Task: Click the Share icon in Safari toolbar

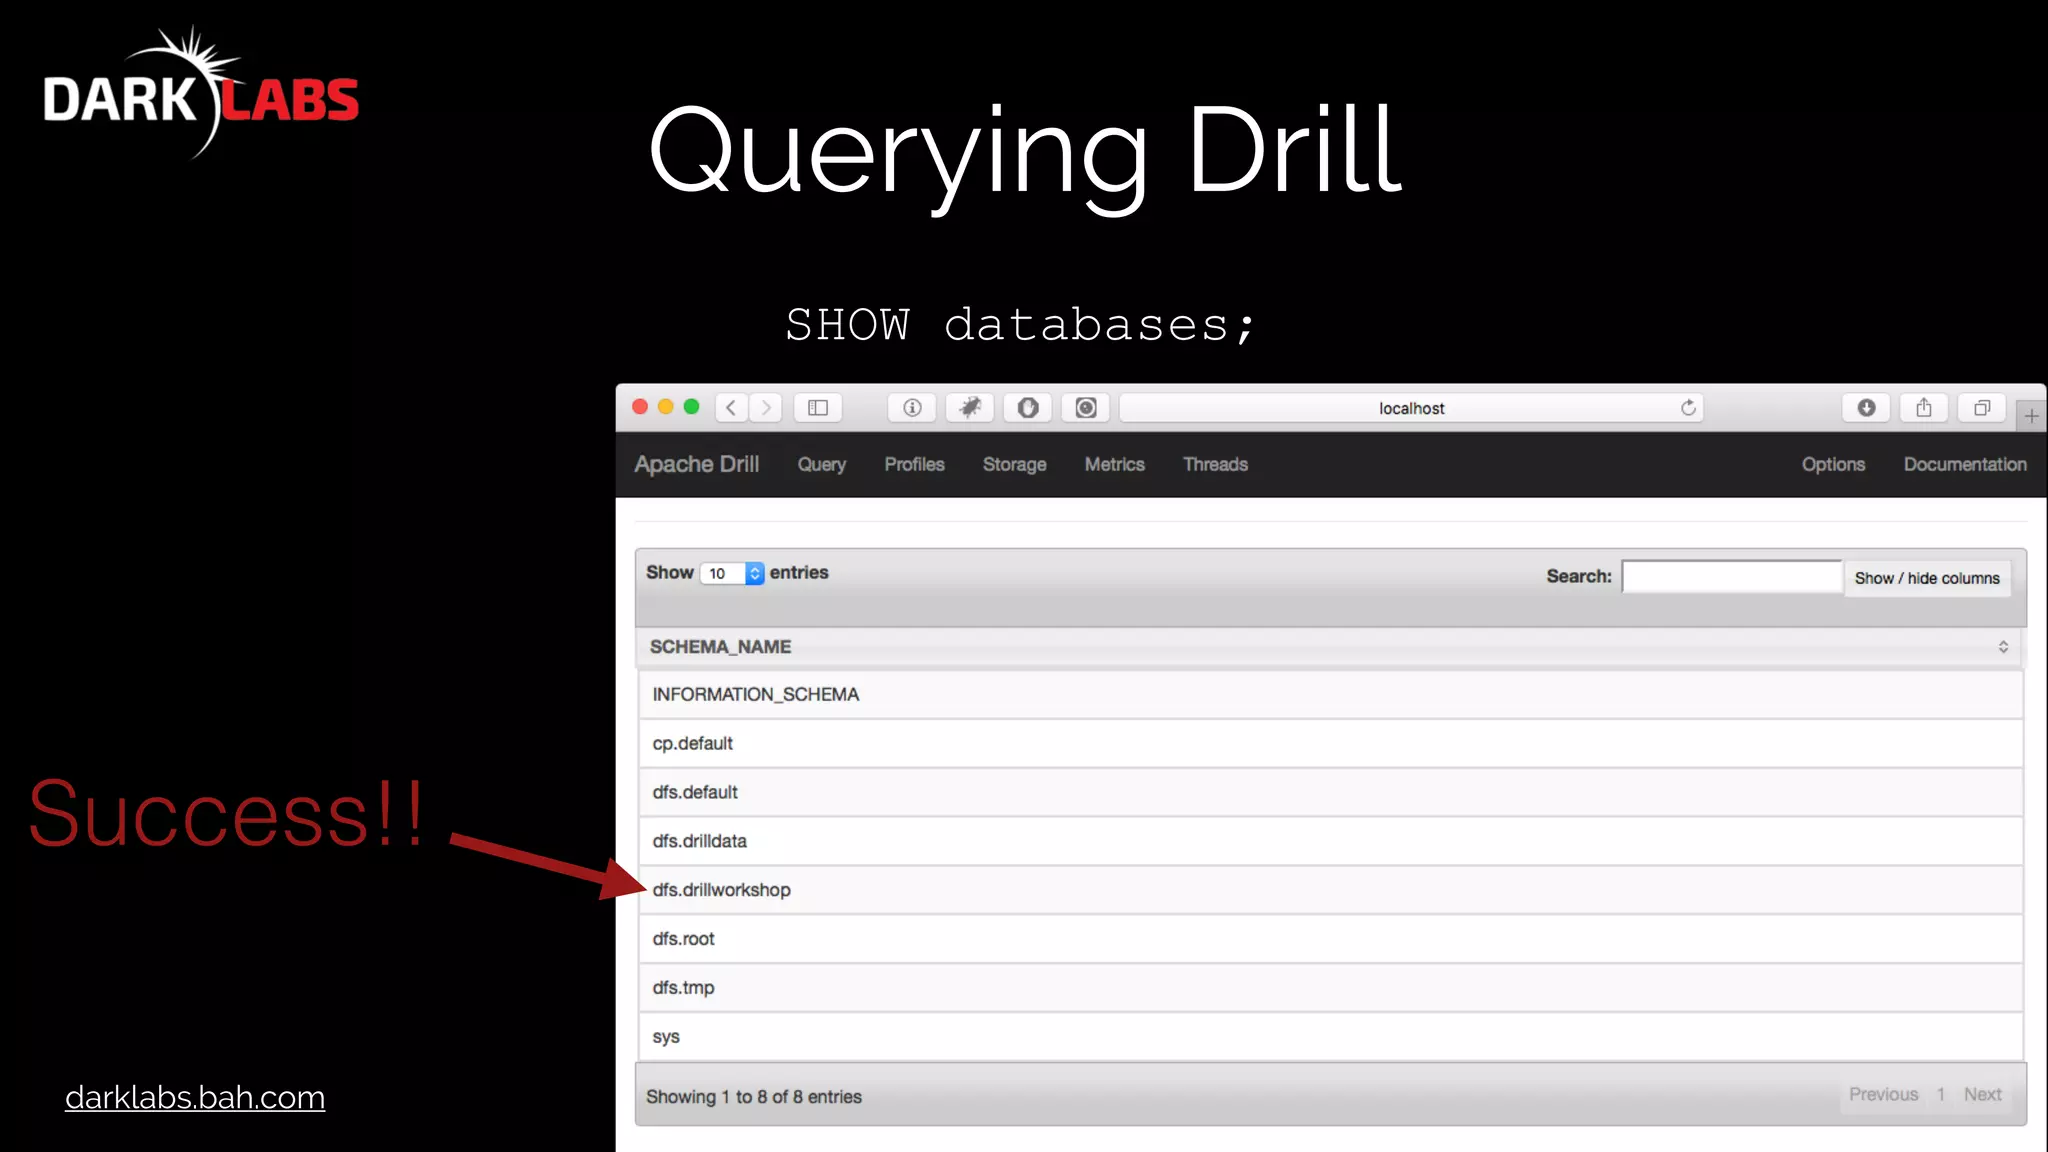Action: [x=1924, y=408]
